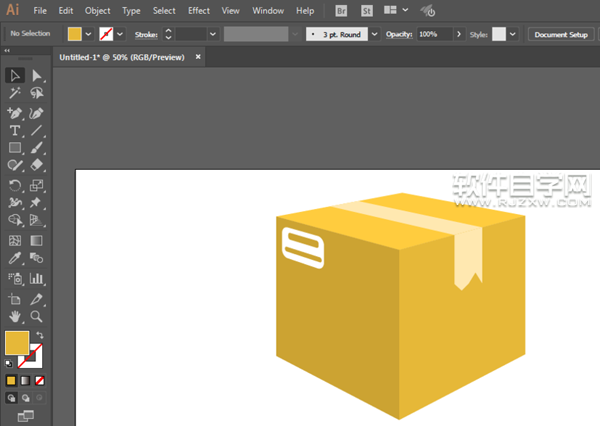600x426 pixels.
Task: Set paint mode to None
Action: [x=40, y=381]
